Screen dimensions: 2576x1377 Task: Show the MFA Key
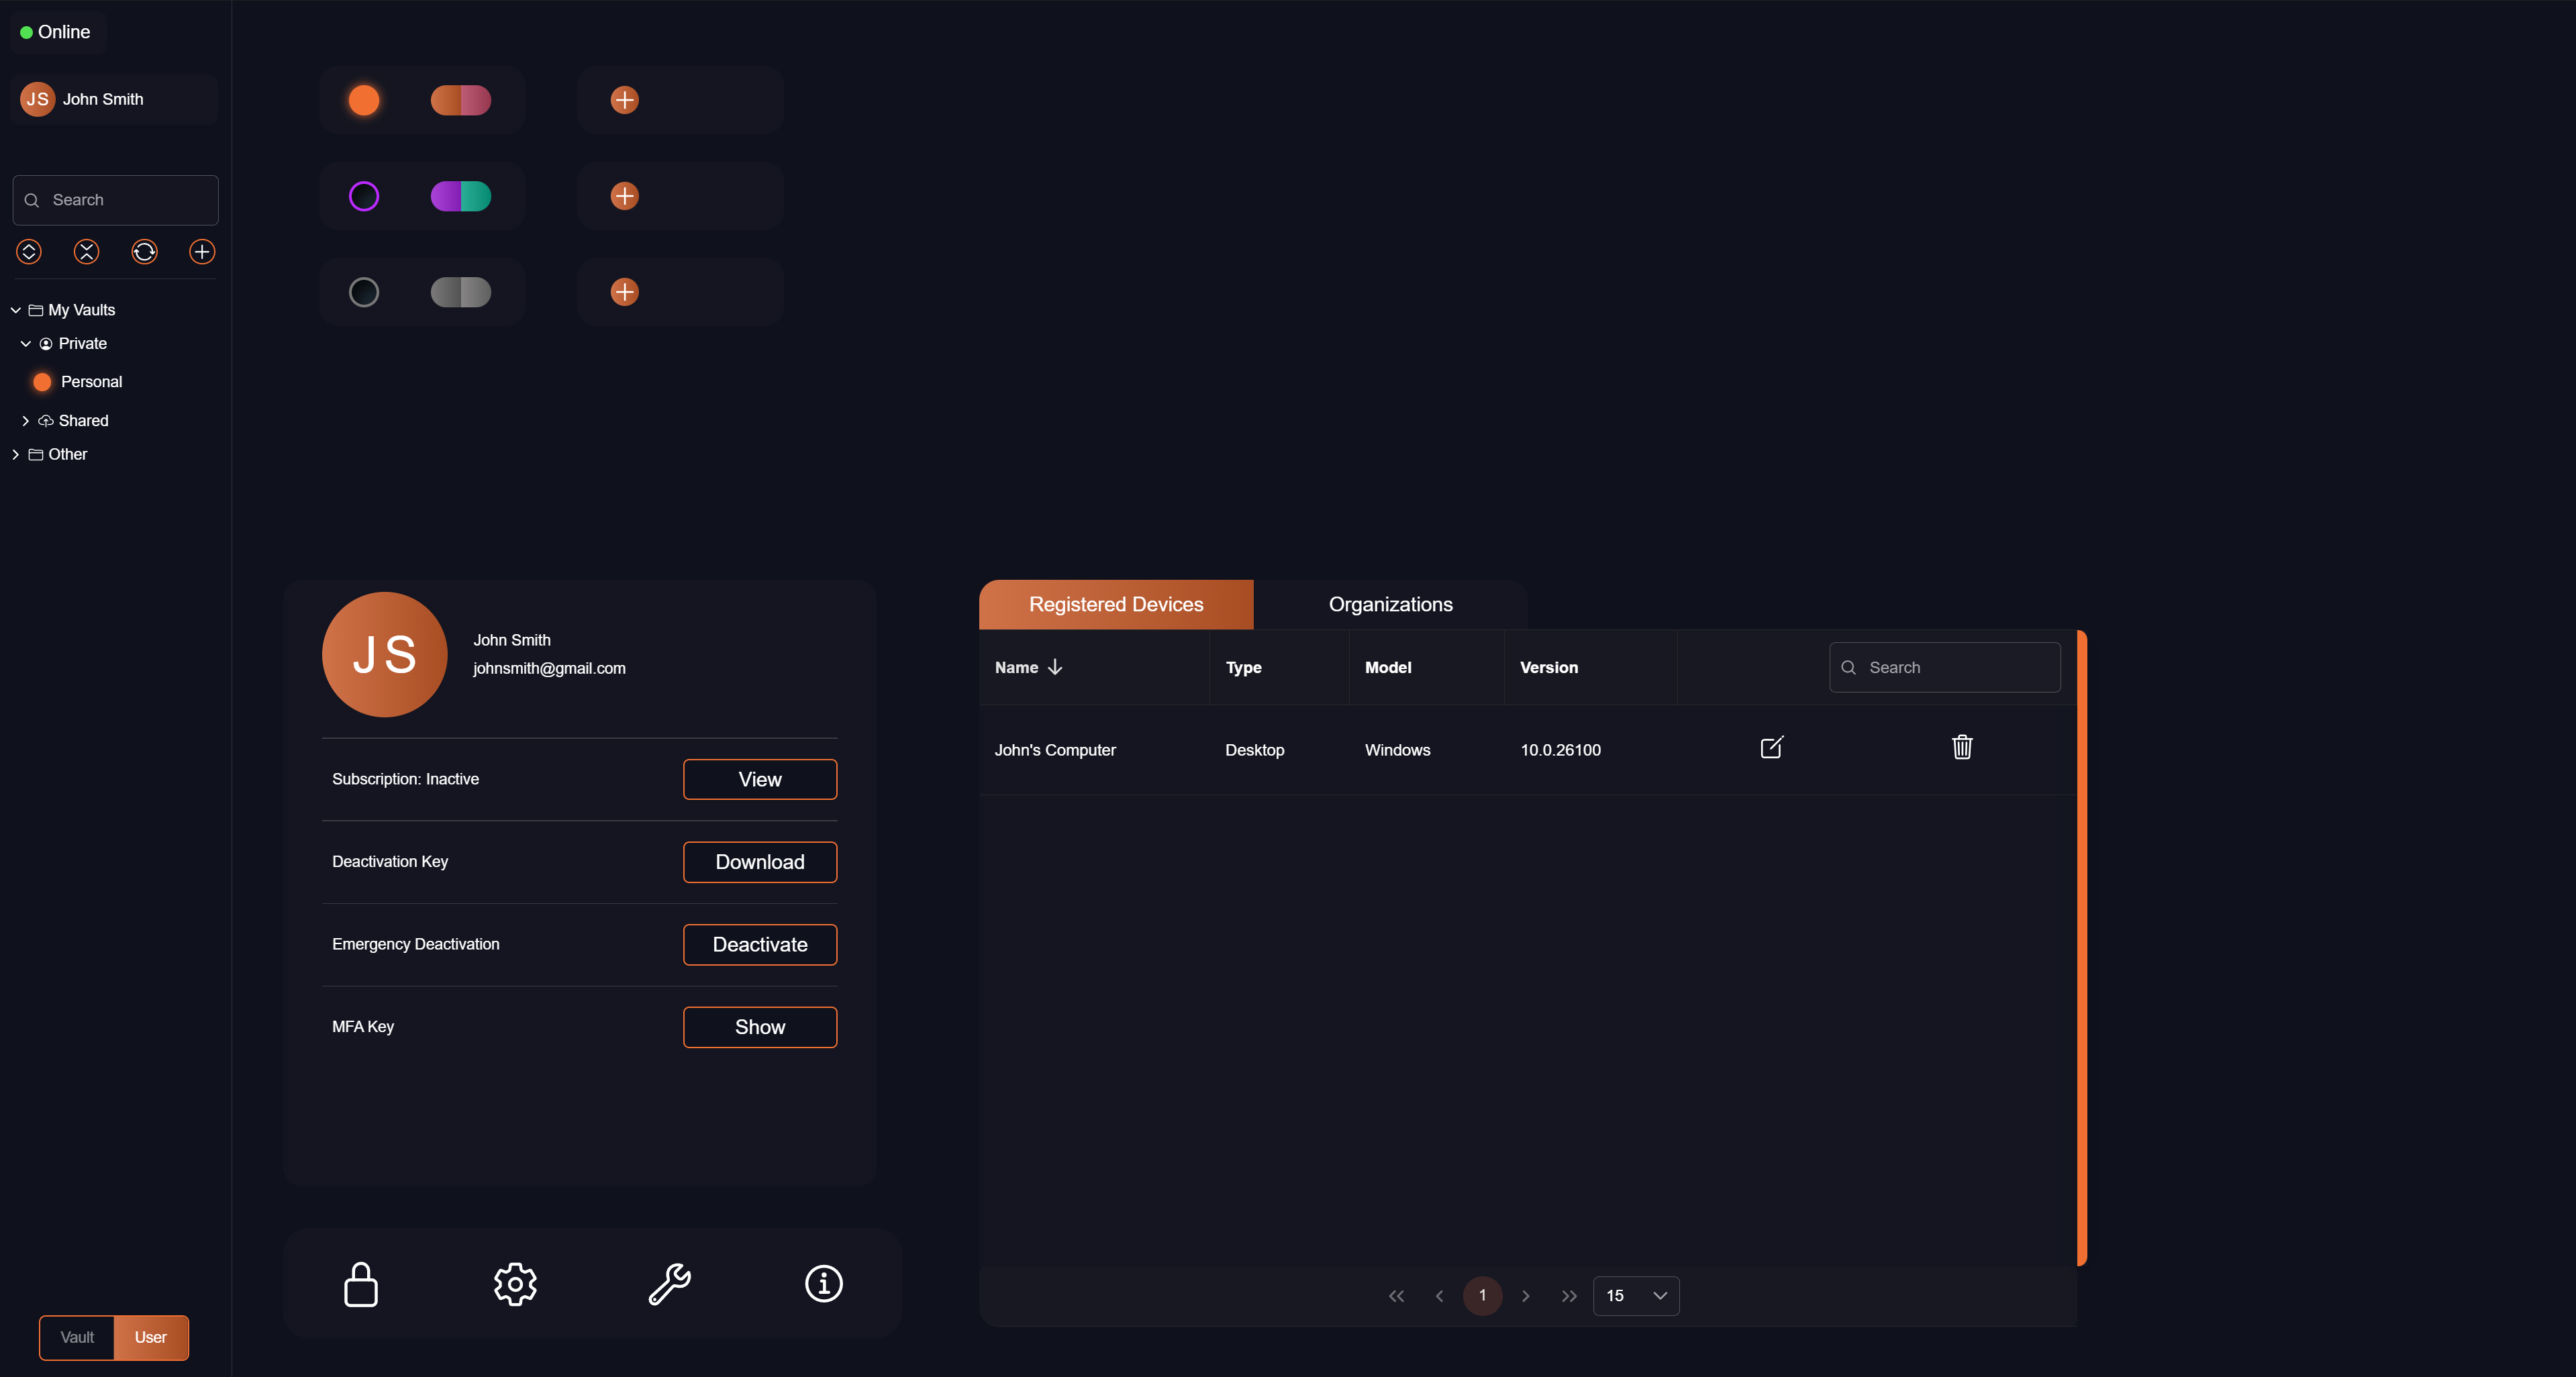(x=759, y=1026)
